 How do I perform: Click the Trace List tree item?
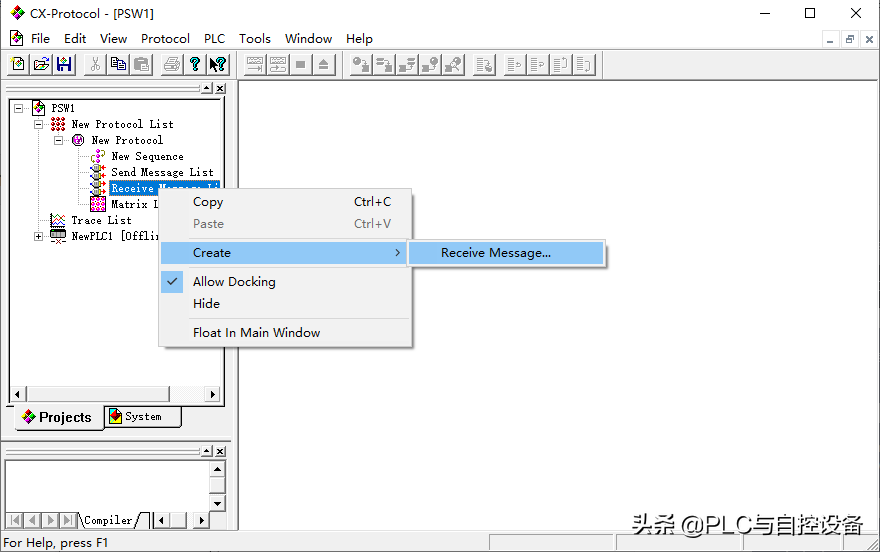tap(101, 220)
